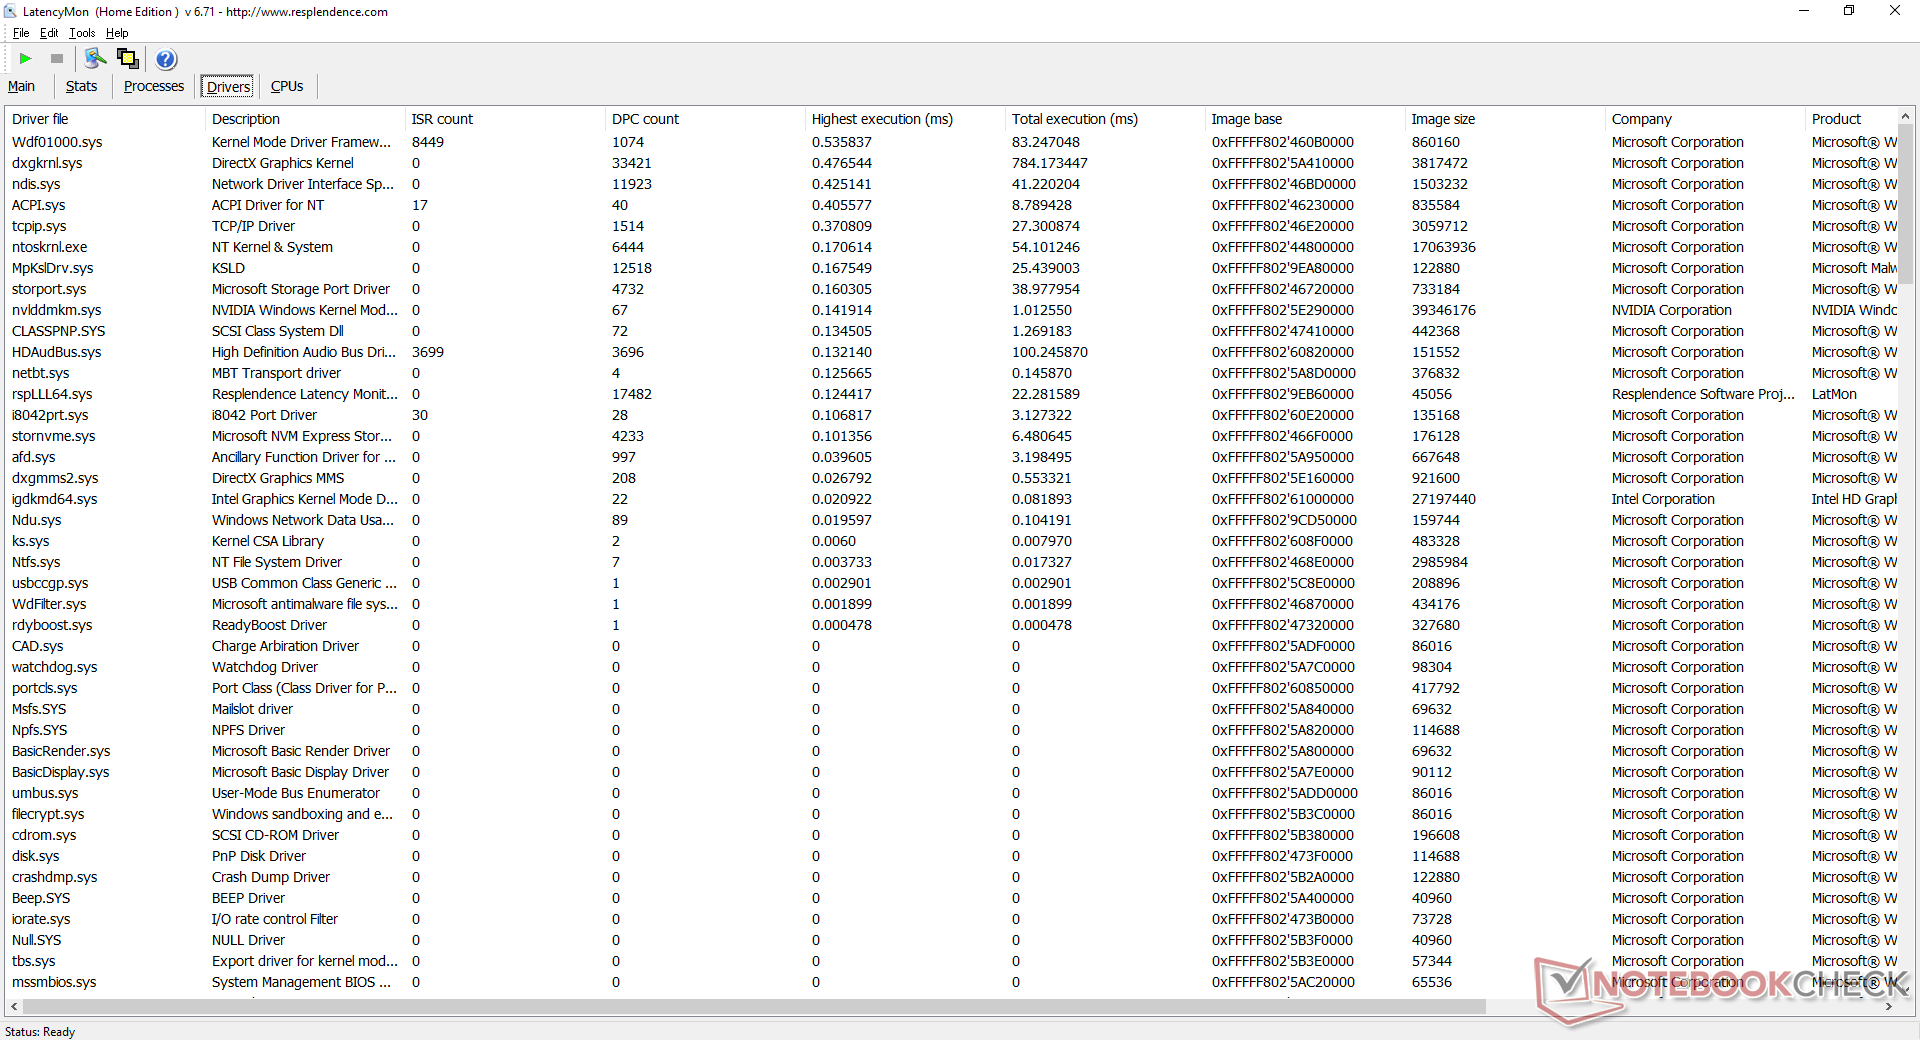The image size is (1920, 1040).
Task: Switch to the Stats tab
Action: pyautogui.click(x=82, y=87)
